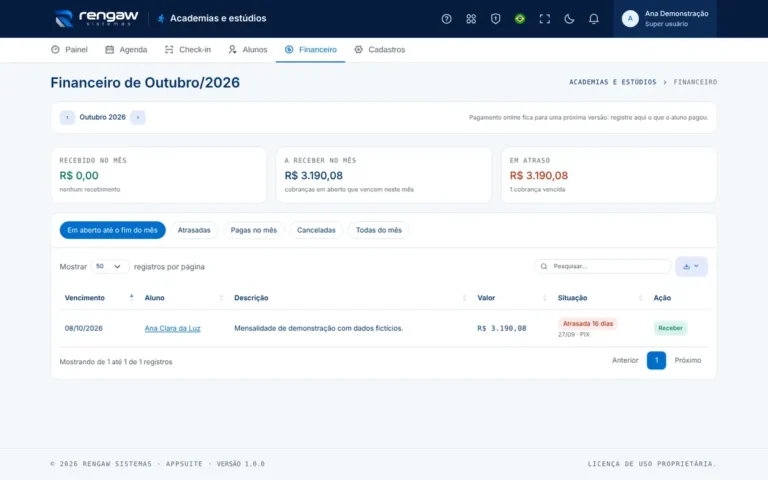This screenshot has height=480, width=768.
Task: Click the Atrasada 16 dias badge
Action: [588, 324]
